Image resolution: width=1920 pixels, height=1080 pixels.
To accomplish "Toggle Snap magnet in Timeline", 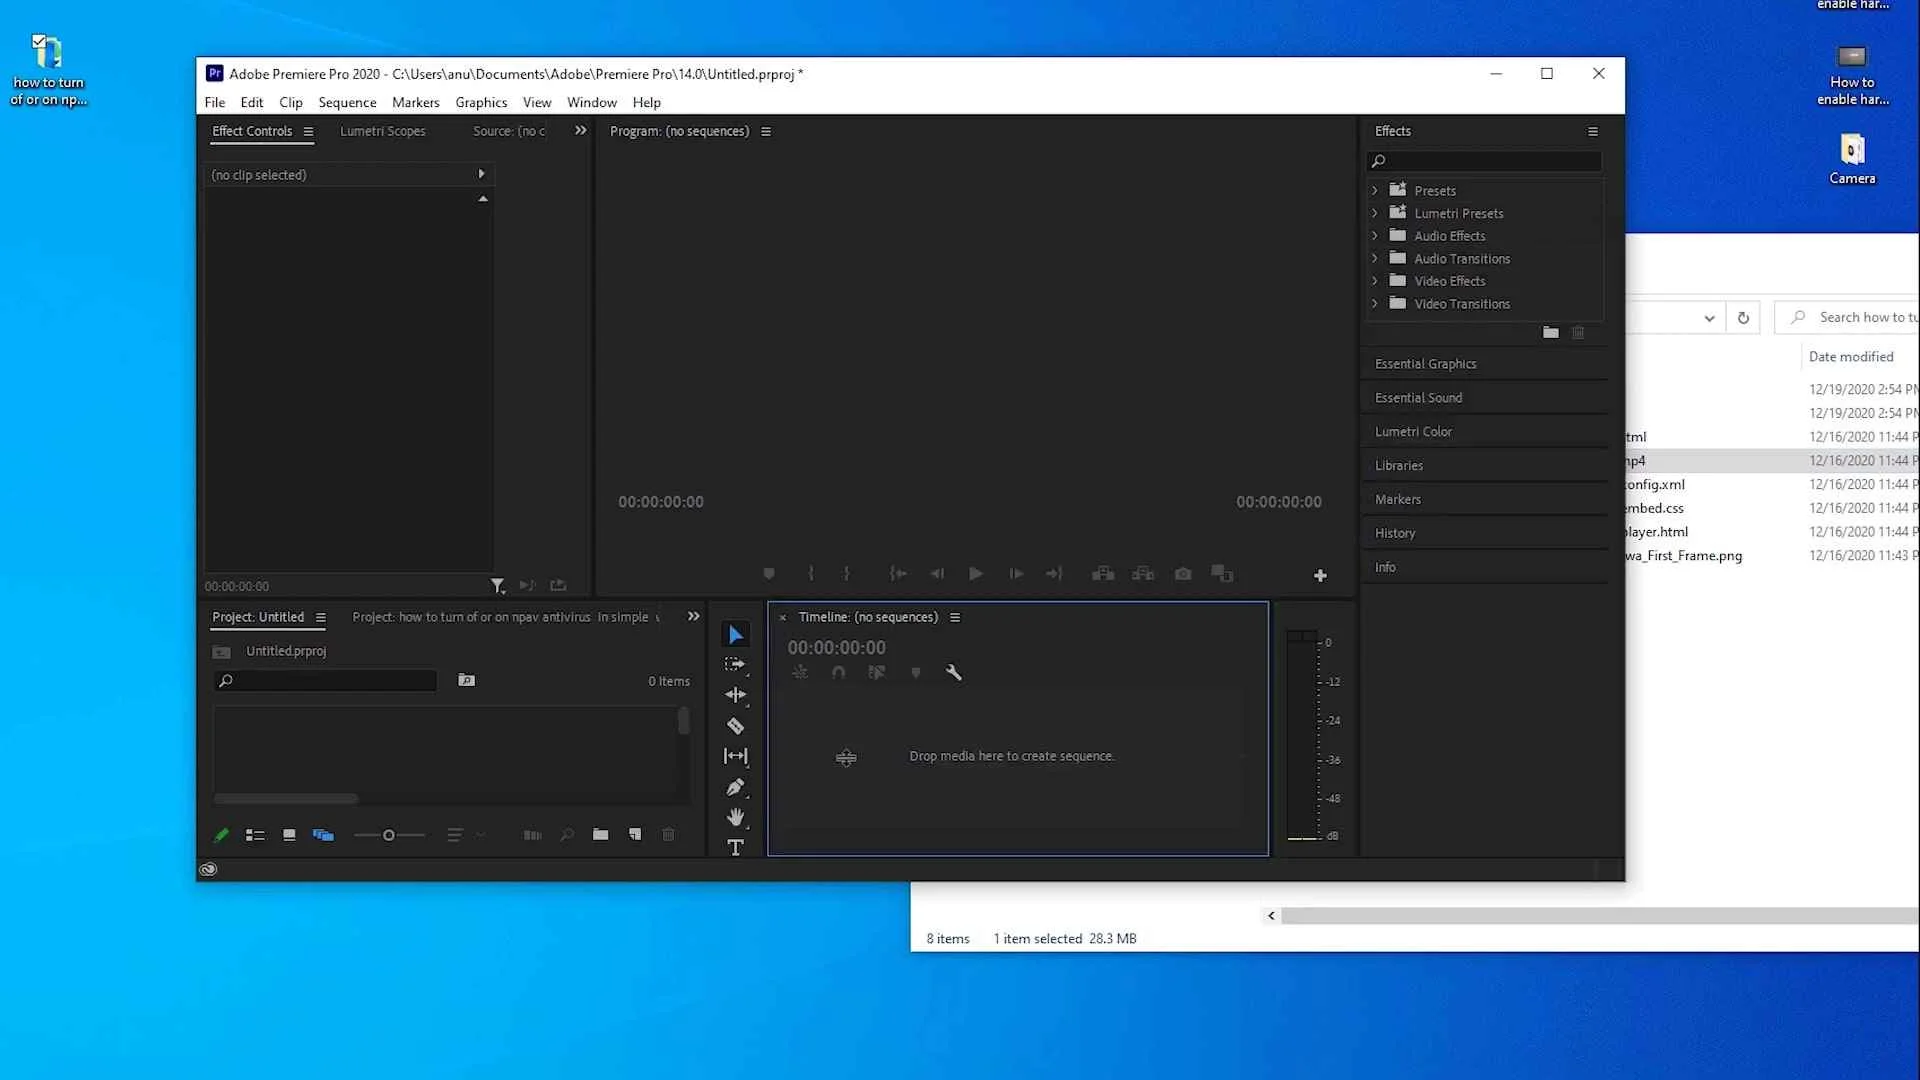I will [x=839, y=673].
